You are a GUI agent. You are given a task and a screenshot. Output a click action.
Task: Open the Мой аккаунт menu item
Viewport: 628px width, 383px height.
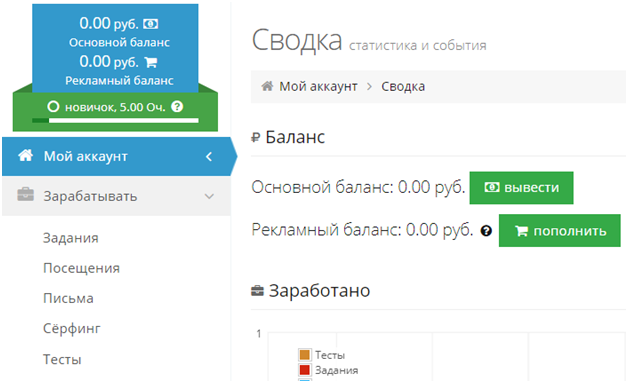coord(116,156)
